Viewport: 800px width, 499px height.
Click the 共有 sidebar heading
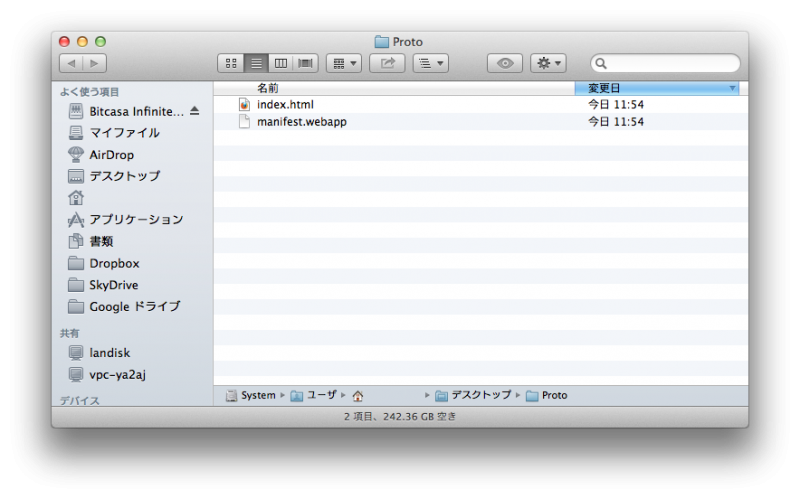pyautogui.click(x=69, y=334)
